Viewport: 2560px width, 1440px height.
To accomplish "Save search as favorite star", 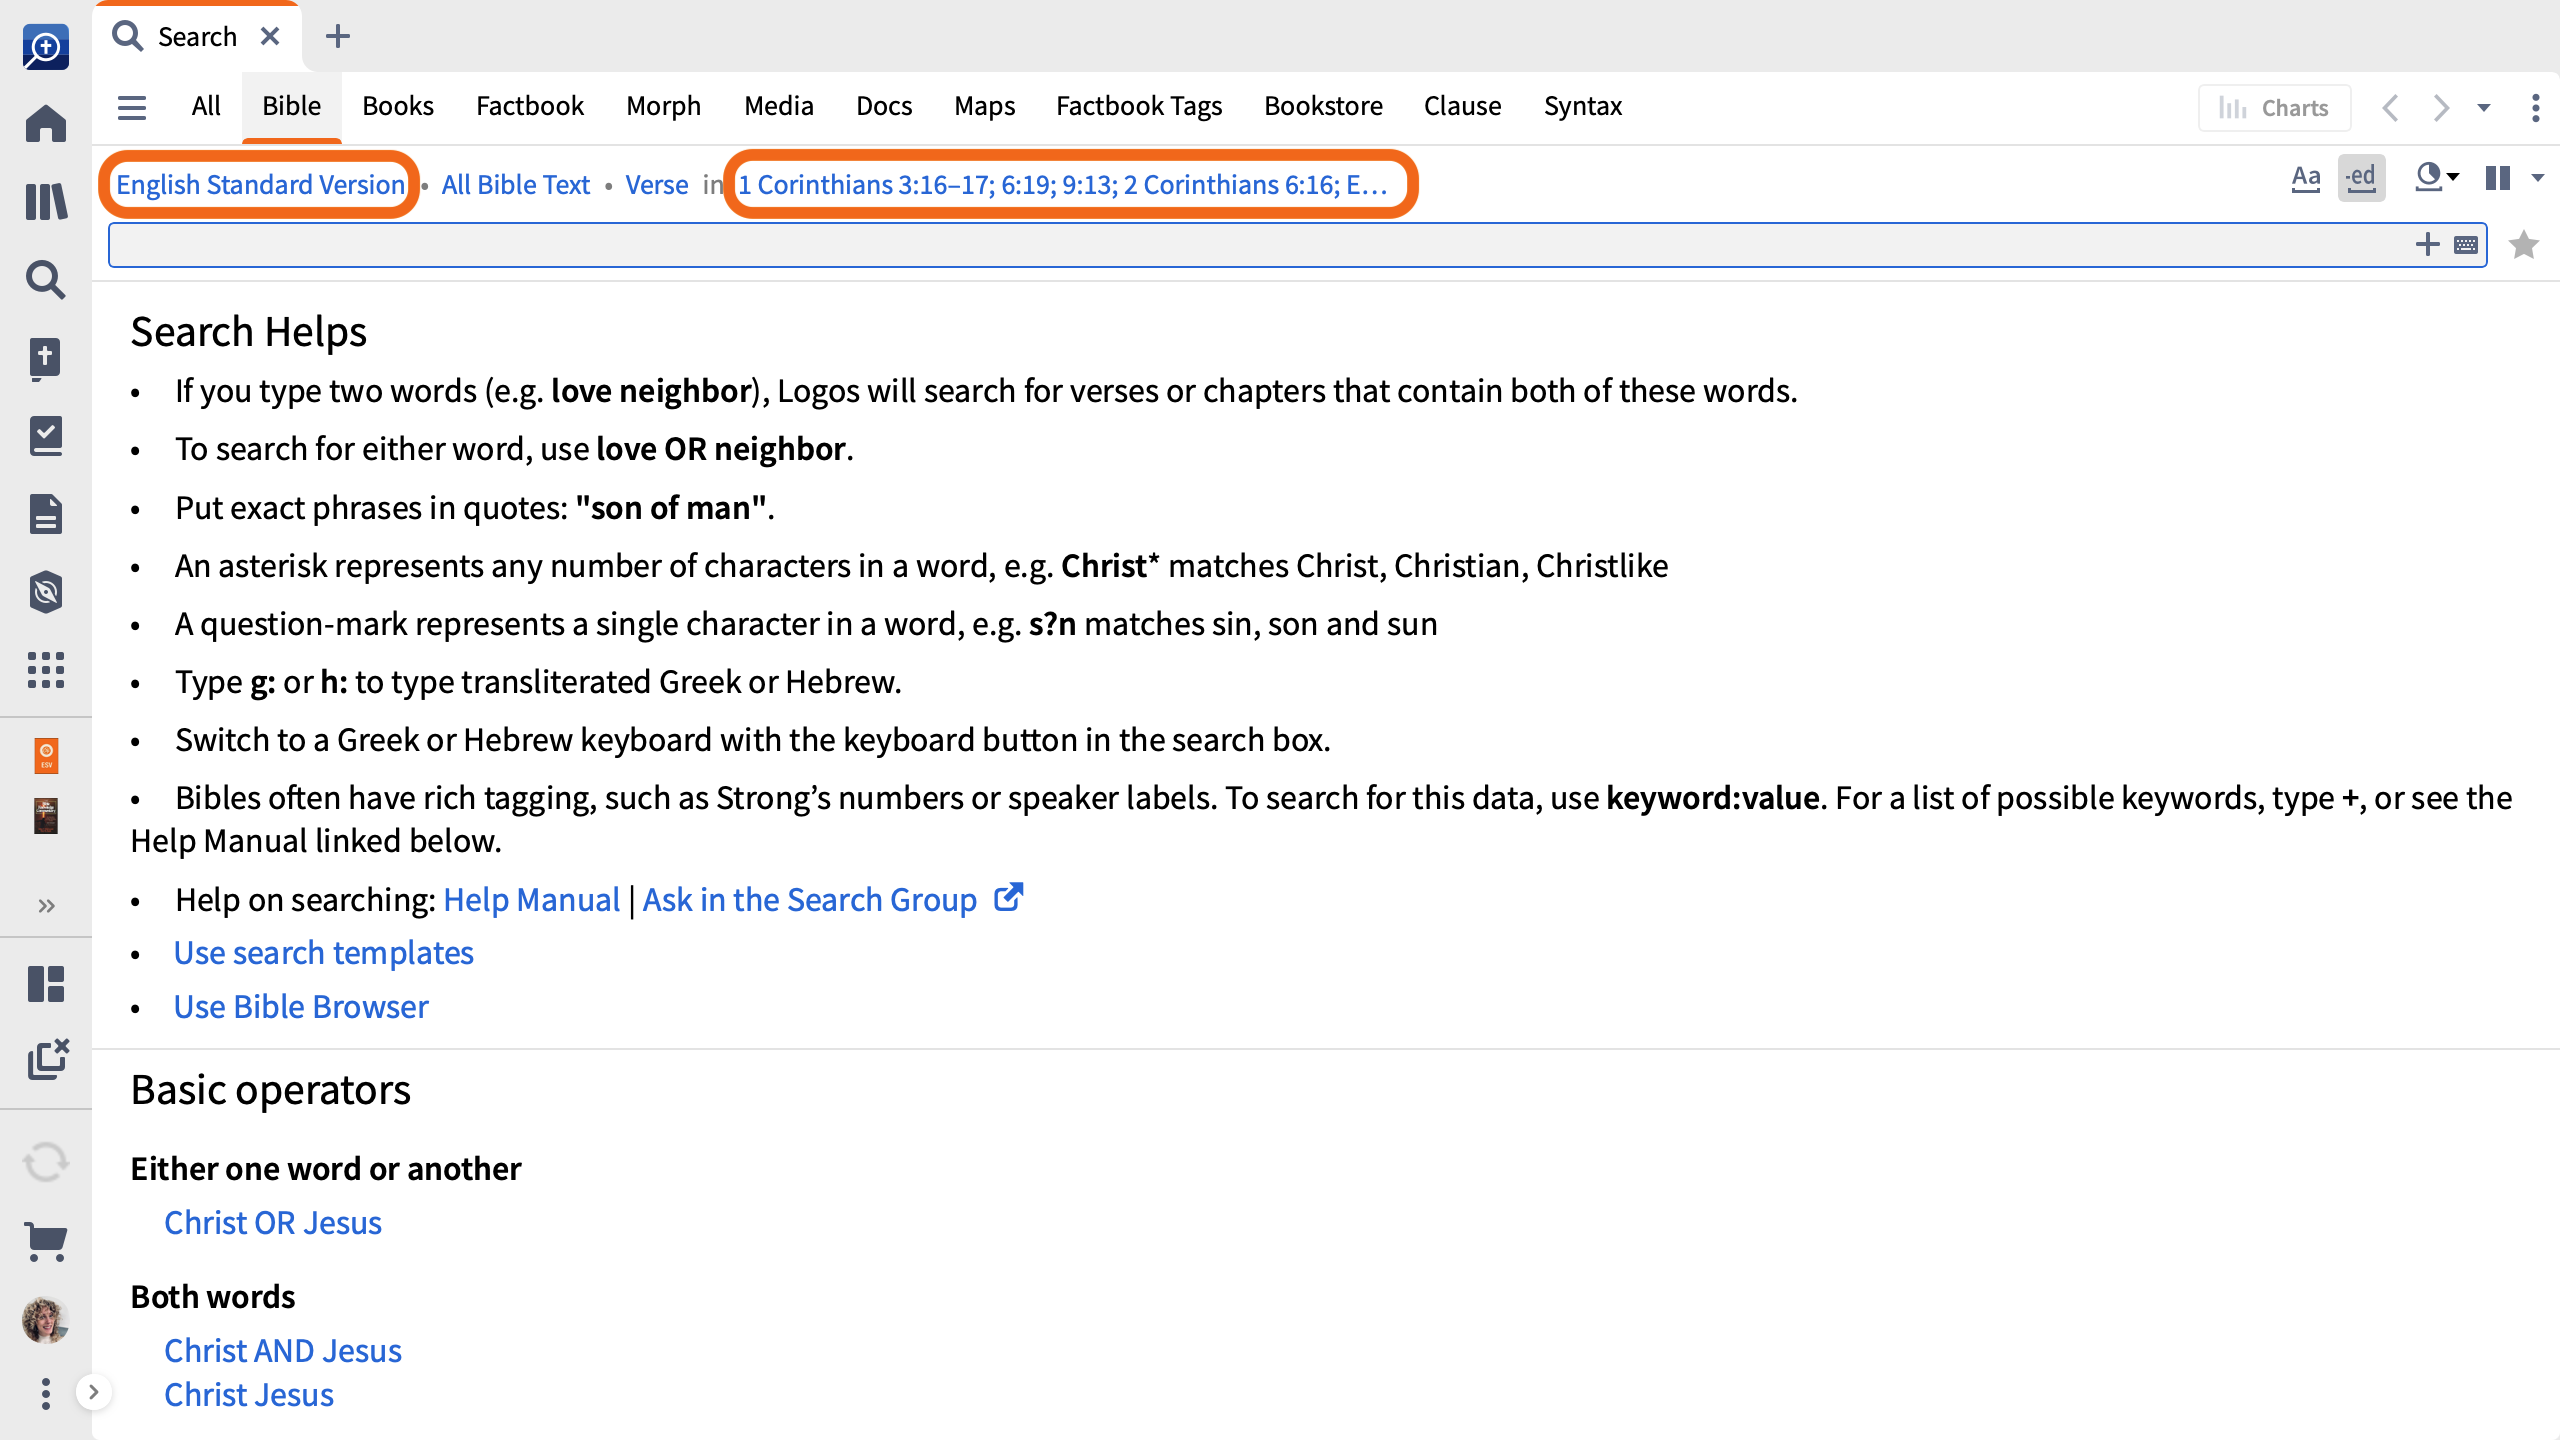I will [2524, 245].
